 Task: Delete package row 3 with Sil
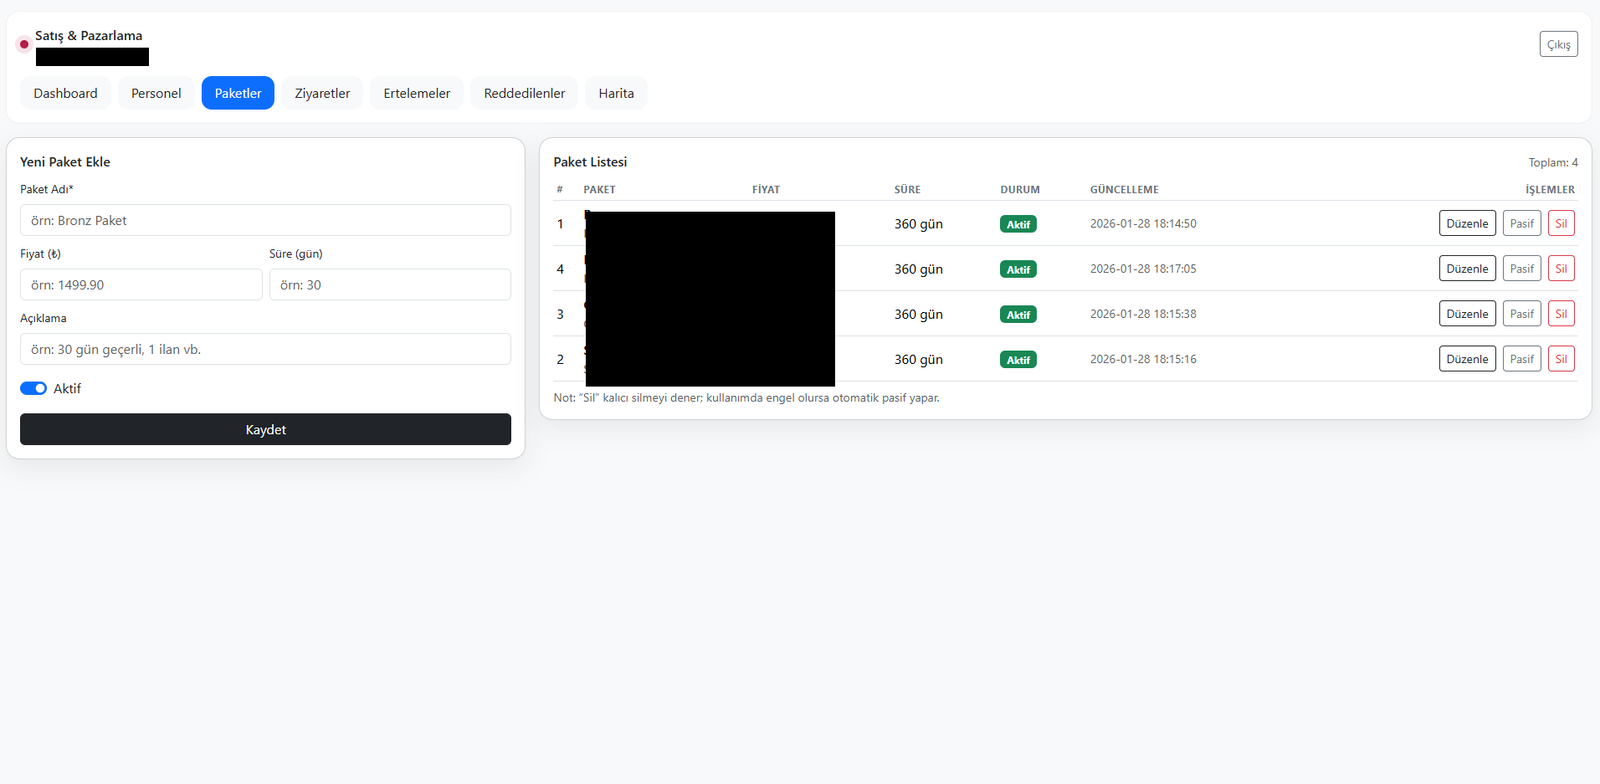[1561, 313]
